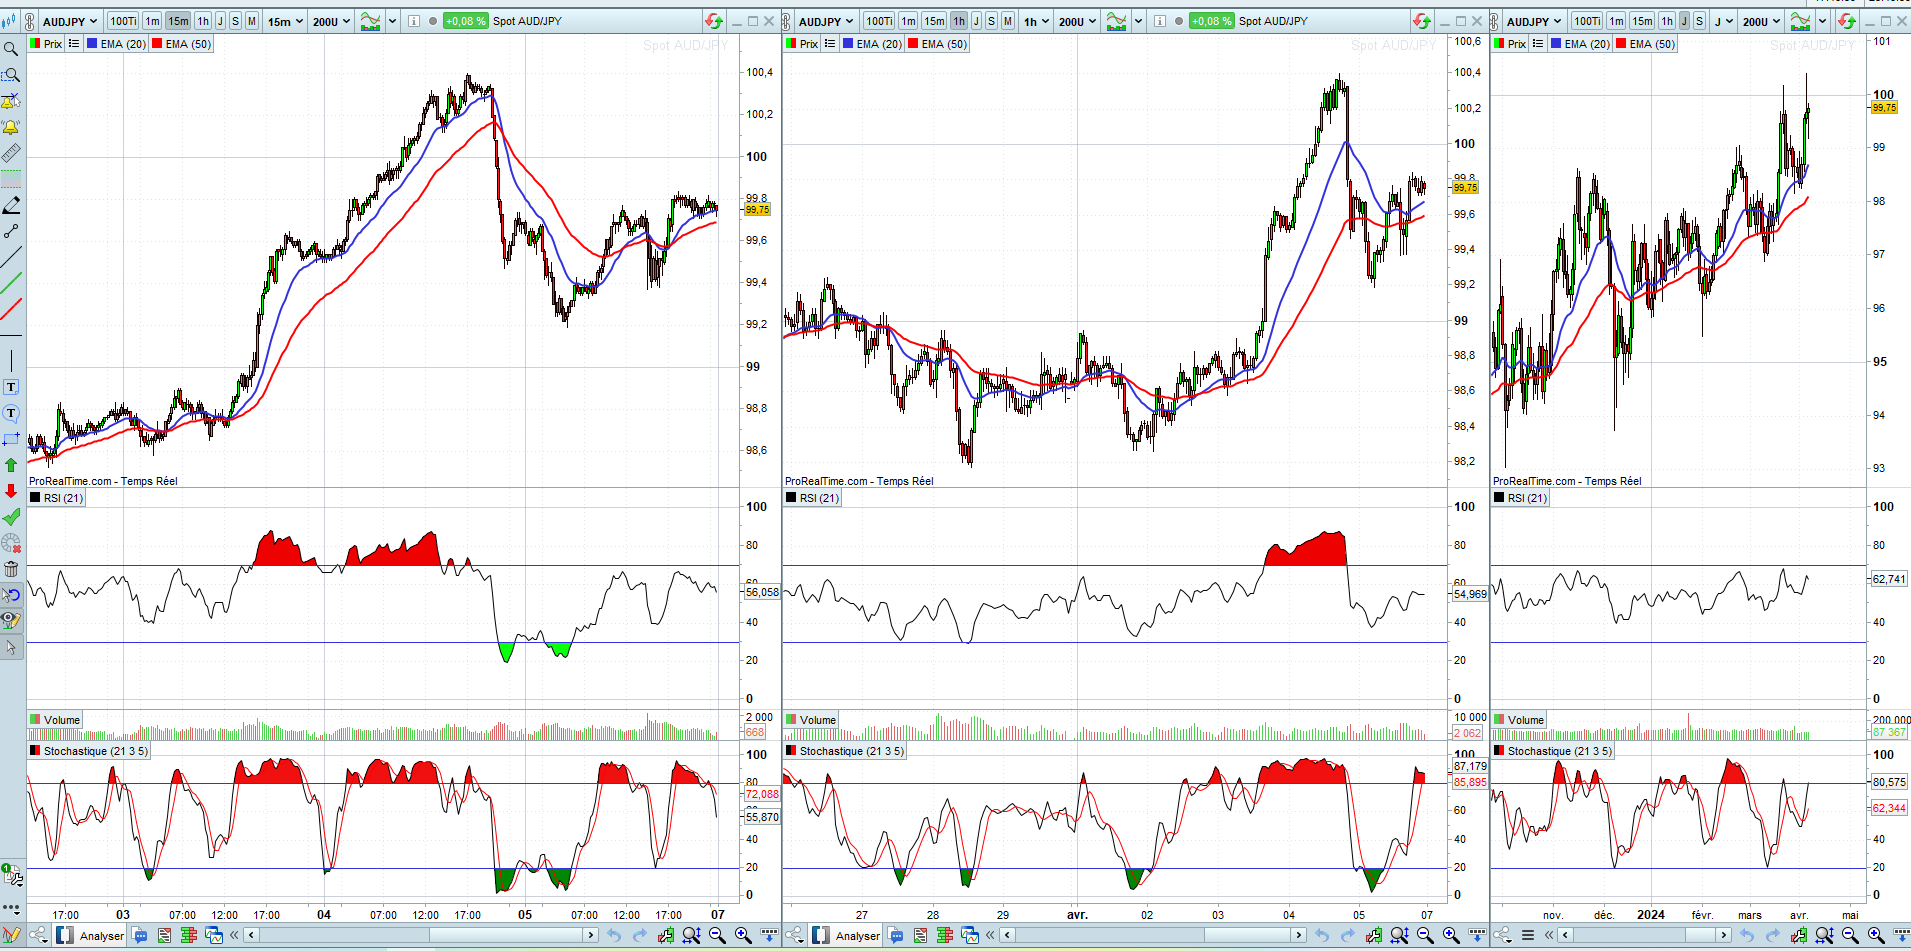
Task: Open the Volume label on right chart
Action: pyautogui.click(x=1519, y=720)
